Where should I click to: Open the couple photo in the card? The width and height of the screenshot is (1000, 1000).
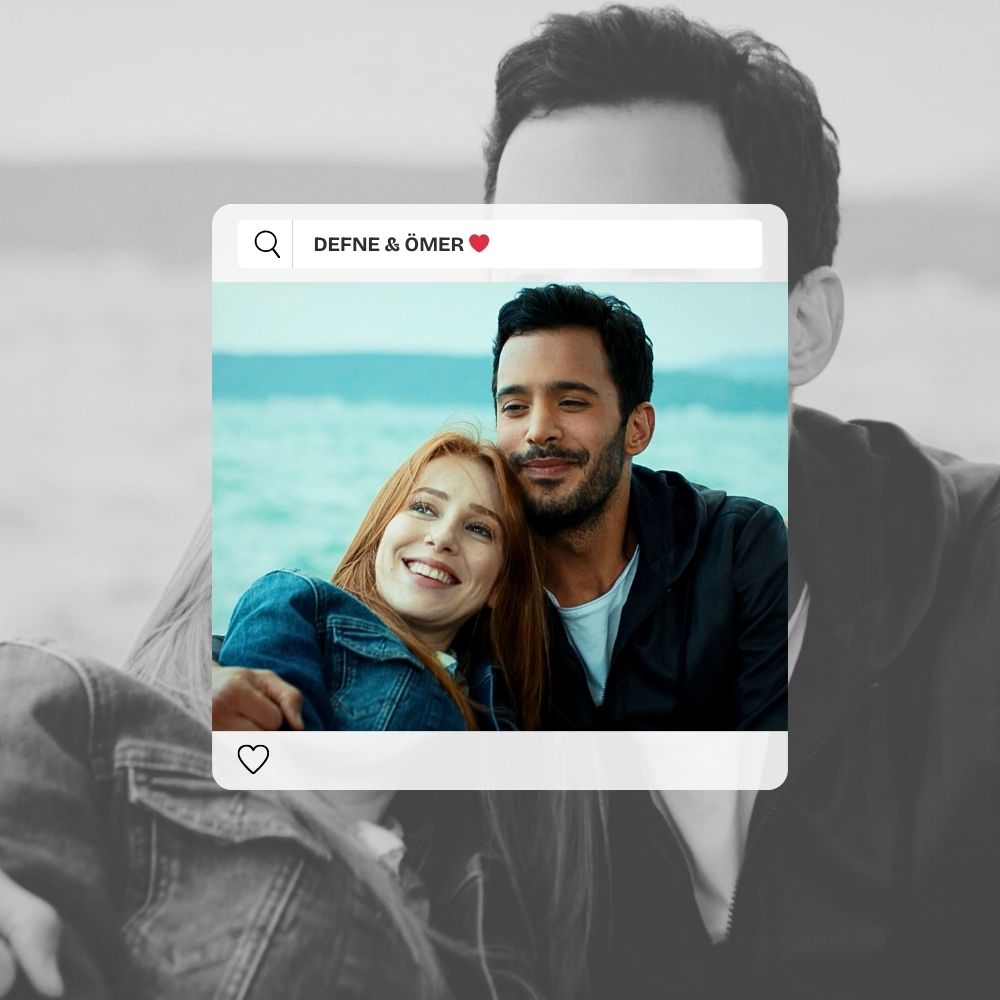(500, 506)
